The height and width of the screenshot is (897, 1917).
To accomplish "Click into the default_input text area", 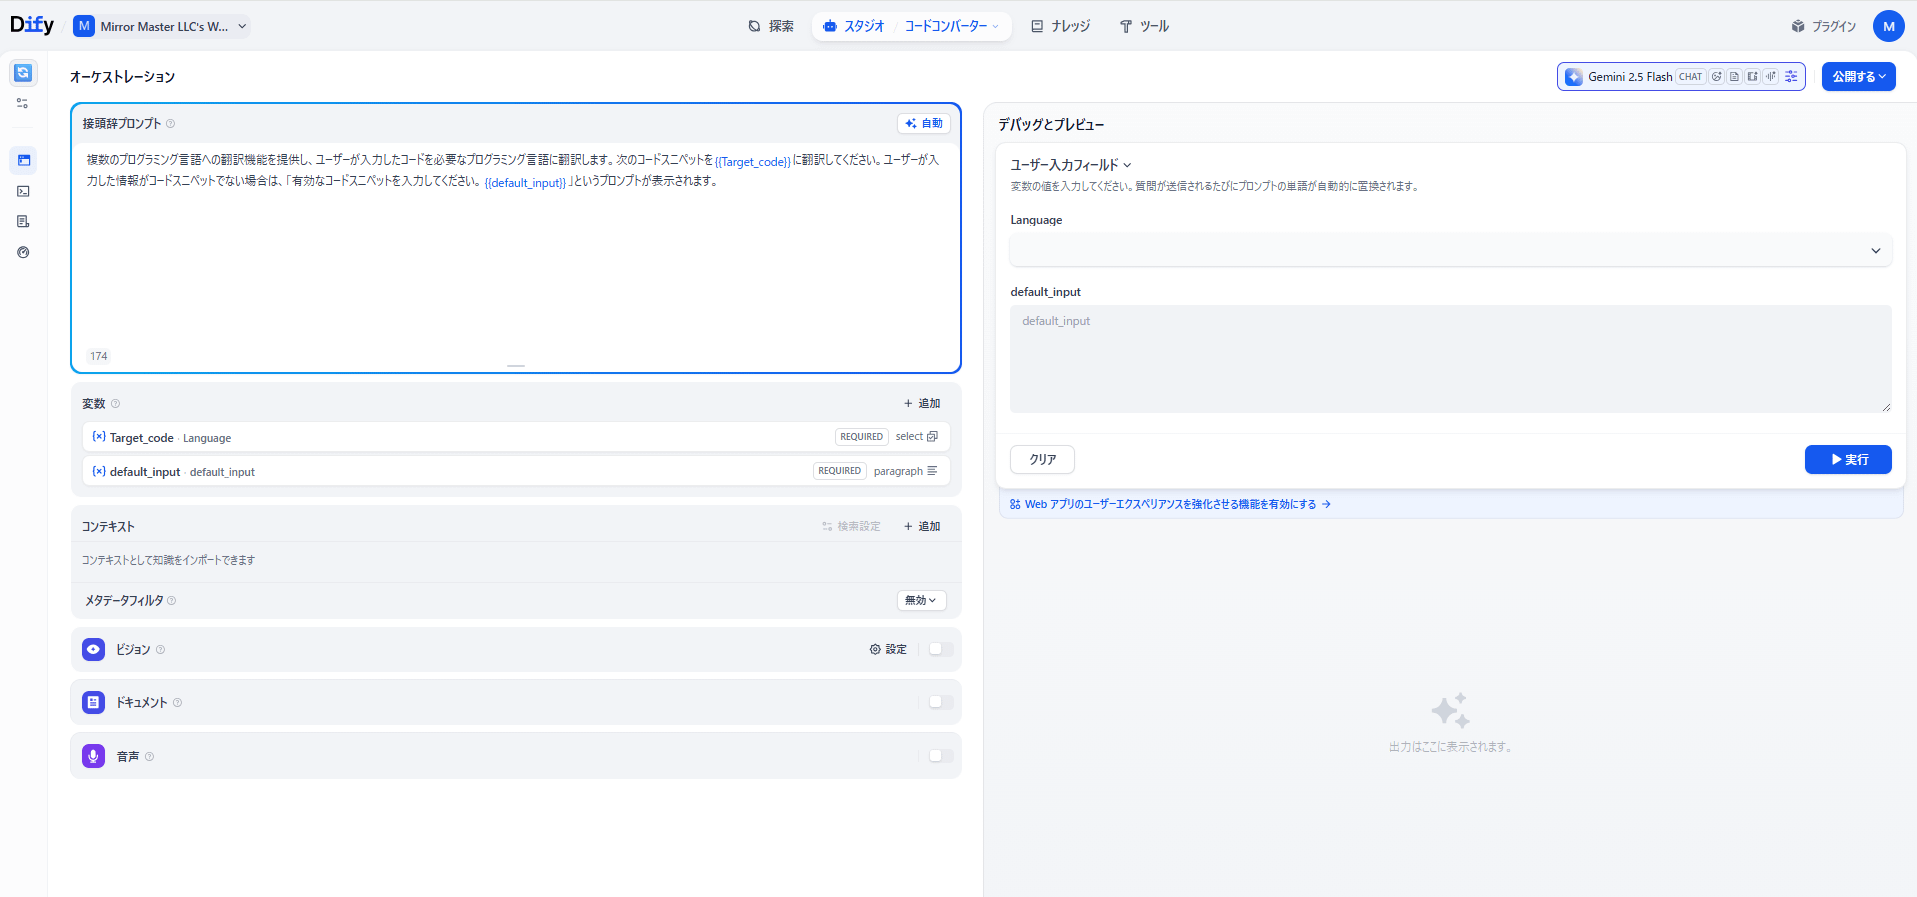I will coord(1449,360).
